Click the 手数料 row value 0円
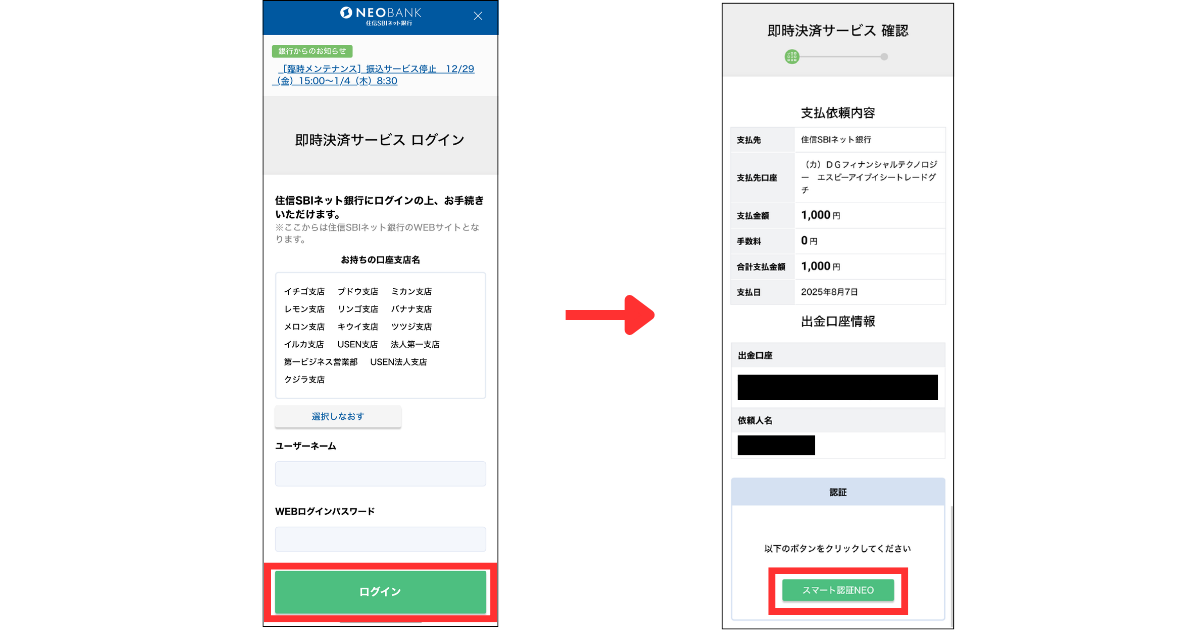The height and width of the screenshot is (630, 1200). [x=810, y=241]
